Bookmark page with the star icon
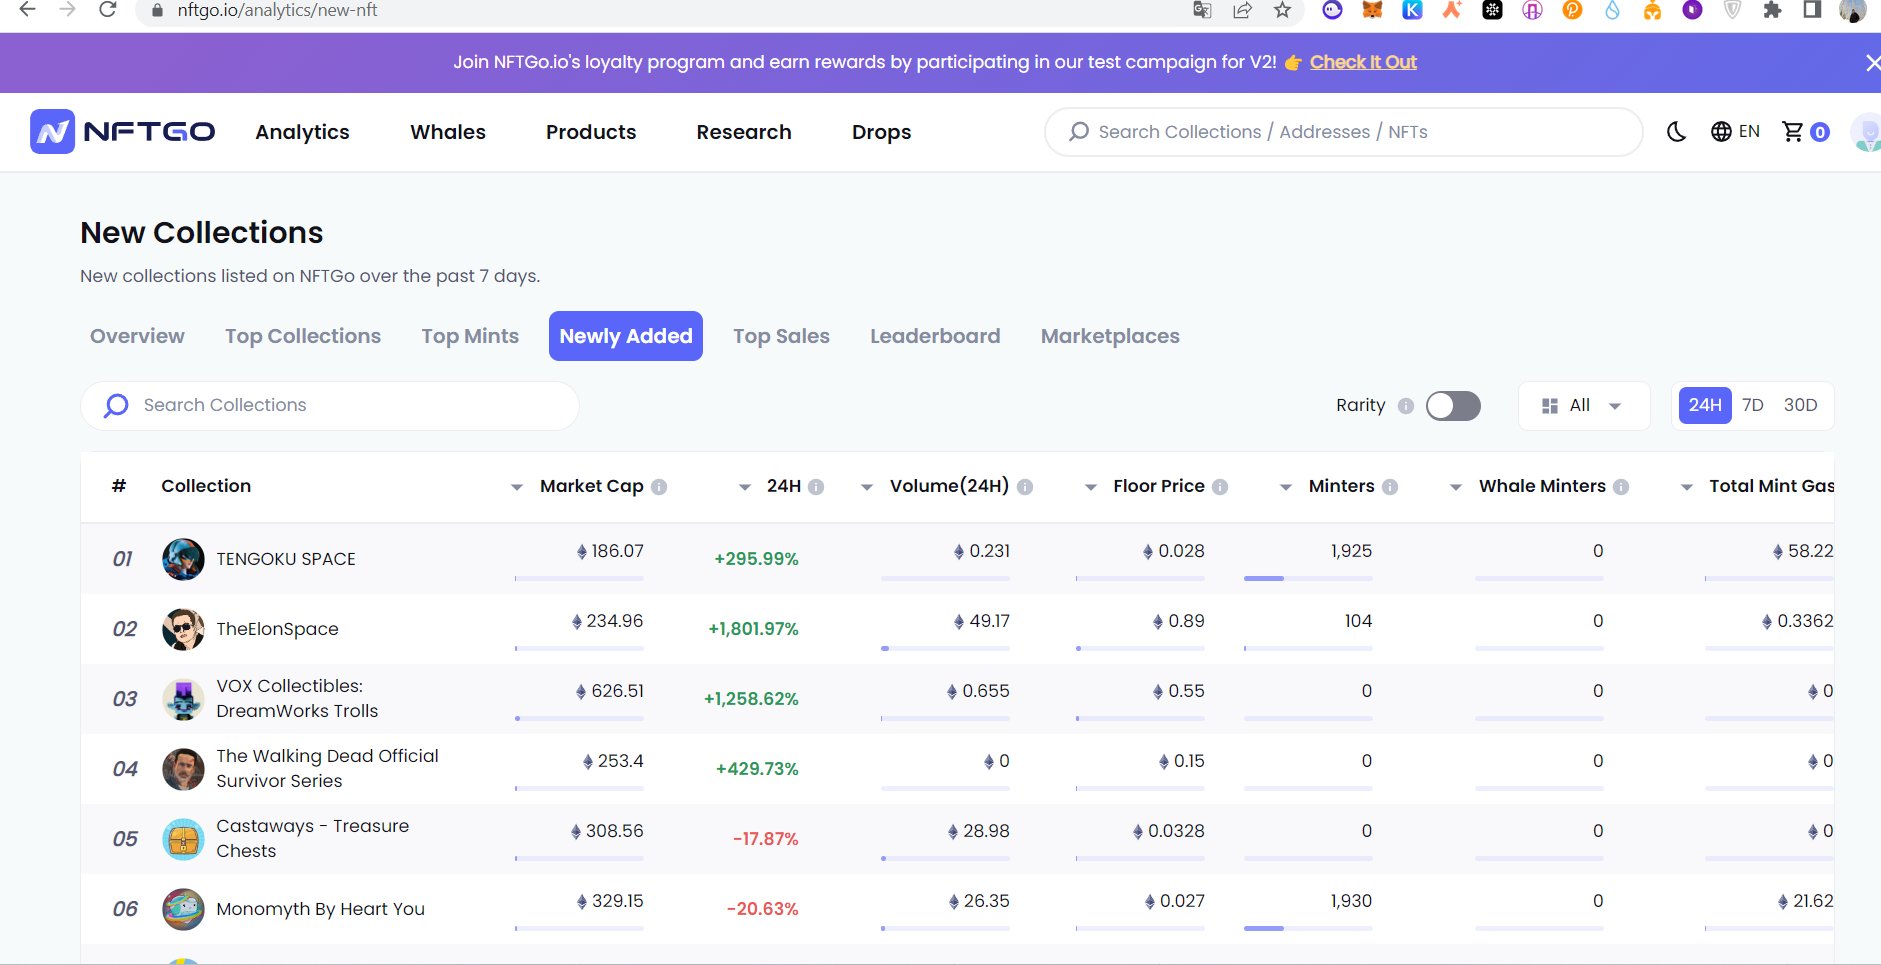 1282,10
